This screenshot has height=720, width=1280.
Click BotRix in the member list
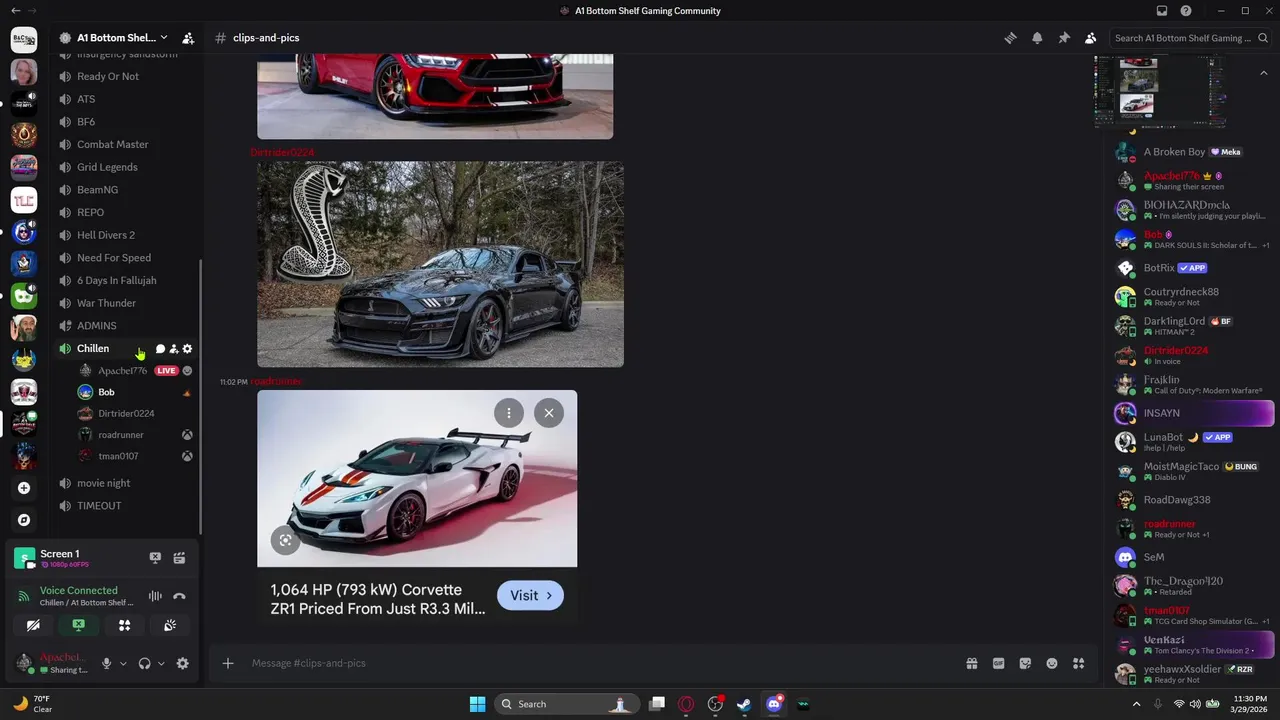point(1194,268)
